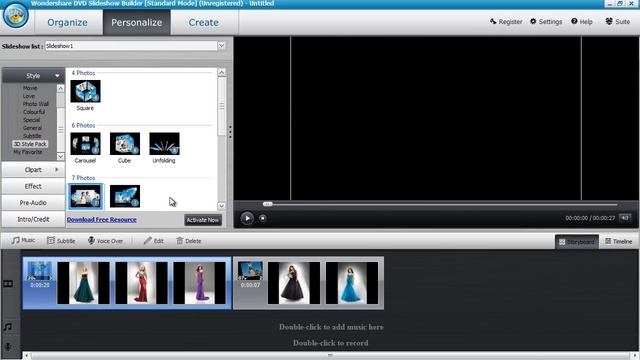The width and height of the screenshot is (640, 360).
Task: Select the Love style category
Action: (x=29, y=96)
